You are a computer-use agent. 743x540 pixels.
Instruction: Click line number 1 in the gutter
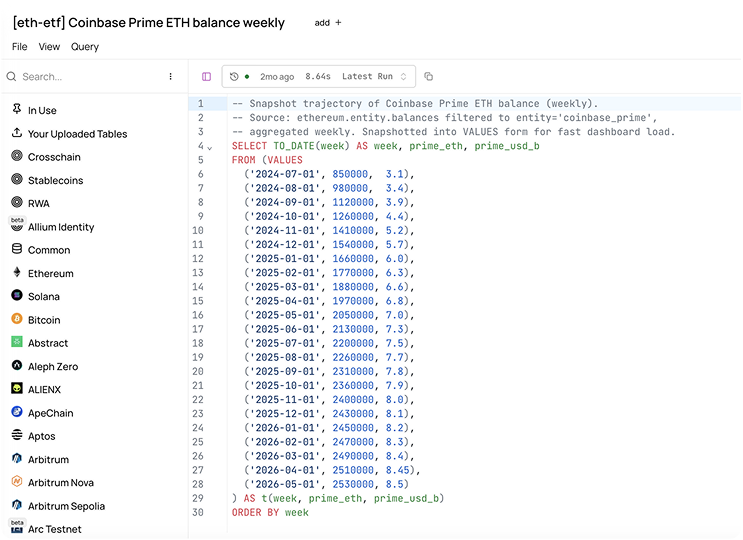(200, 103)
